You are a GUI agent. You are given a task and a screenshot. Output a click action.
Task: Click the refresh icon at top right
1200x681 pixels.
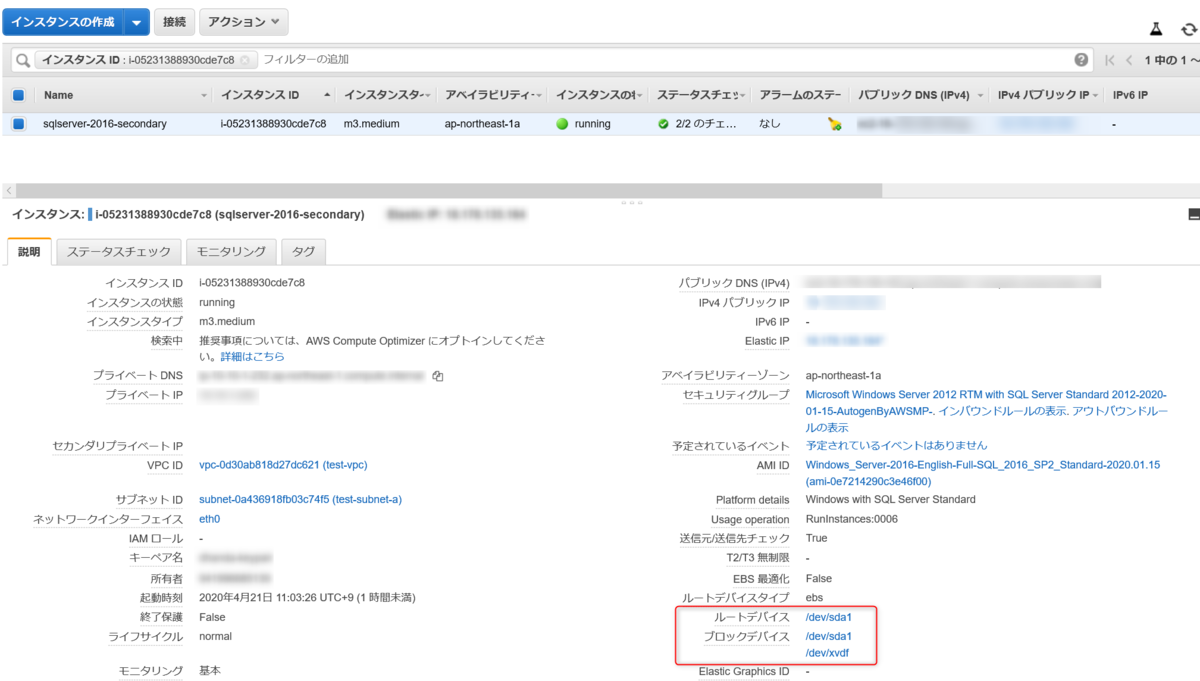1188,31
